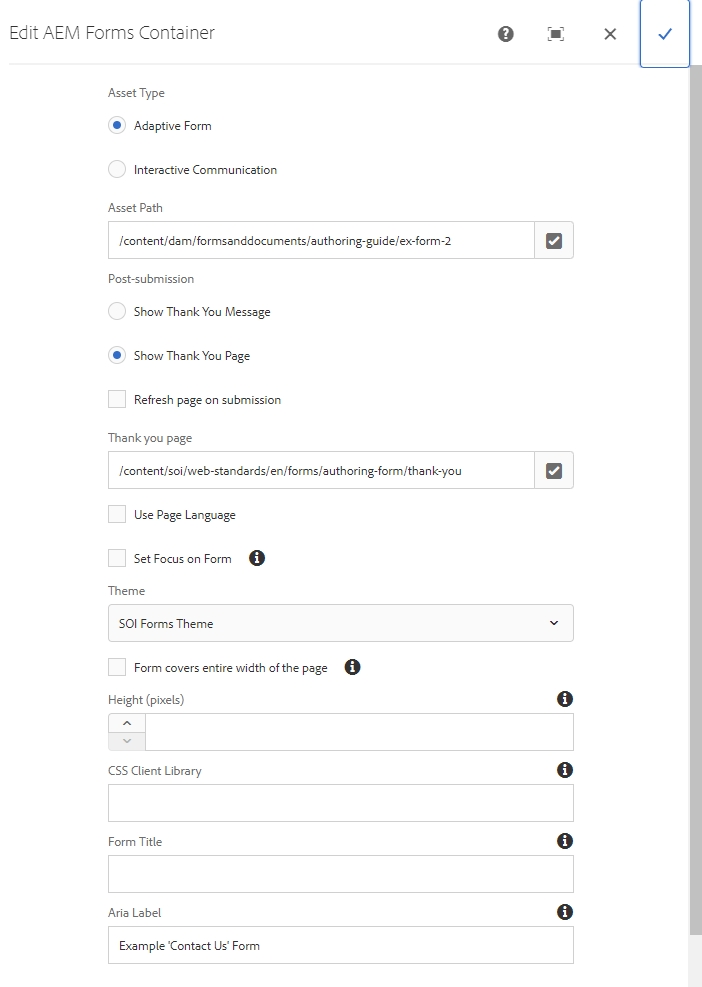702x987 pixels.
Task: Select the Adaptive Form radio button
Action: click(x=117, y=125)
